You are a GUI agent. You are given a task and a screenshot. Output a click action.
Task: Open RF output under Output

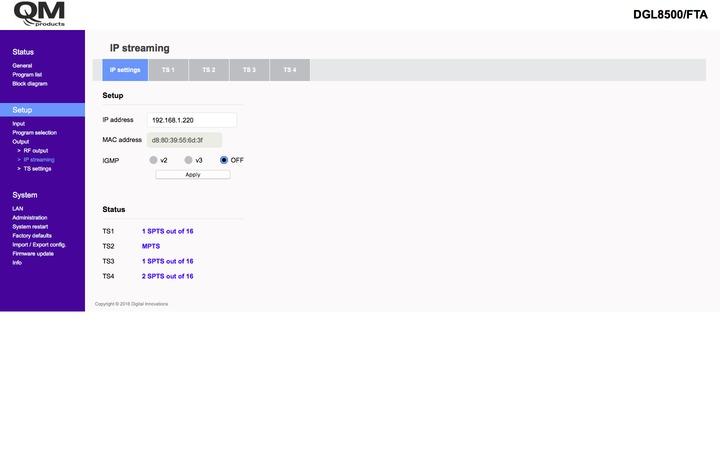click(35, 151)
